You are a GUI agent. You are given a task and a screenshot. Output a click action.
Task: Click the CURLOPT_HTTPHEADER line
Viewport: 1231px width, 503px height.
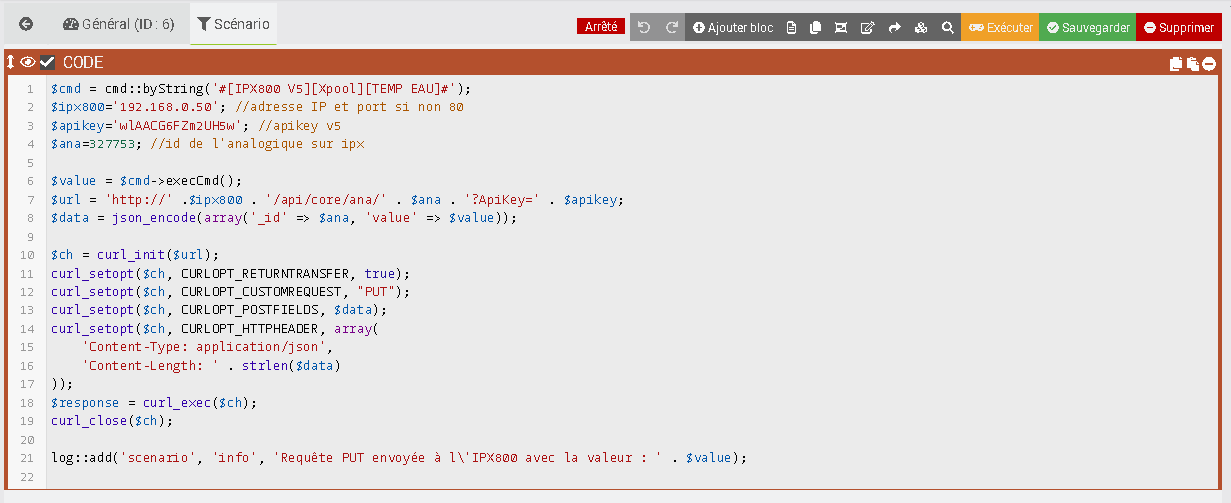pyautogui.click(x=215, y=329)
